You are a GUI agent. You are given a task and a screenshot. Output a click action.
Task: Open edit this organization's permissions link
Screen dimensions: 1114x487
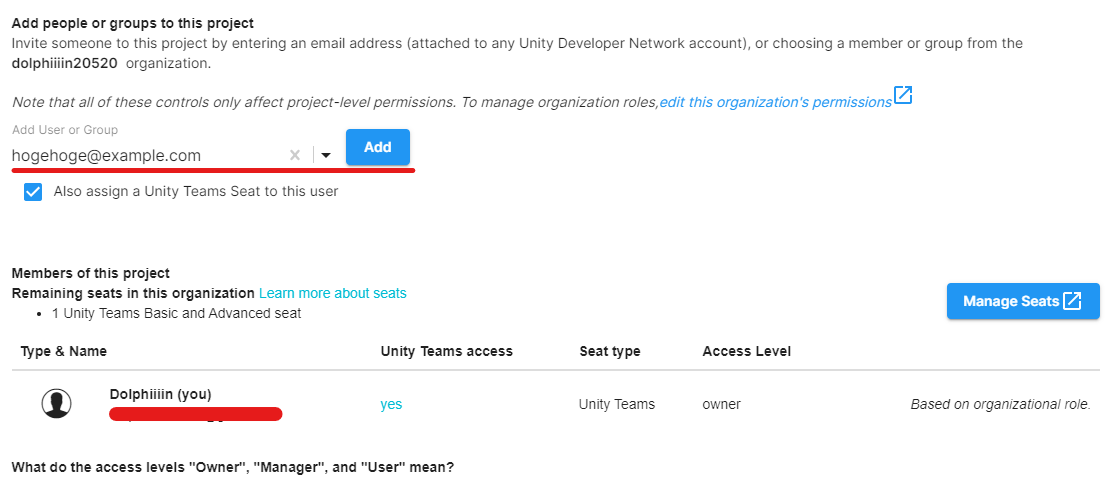[x=775, y=102]
